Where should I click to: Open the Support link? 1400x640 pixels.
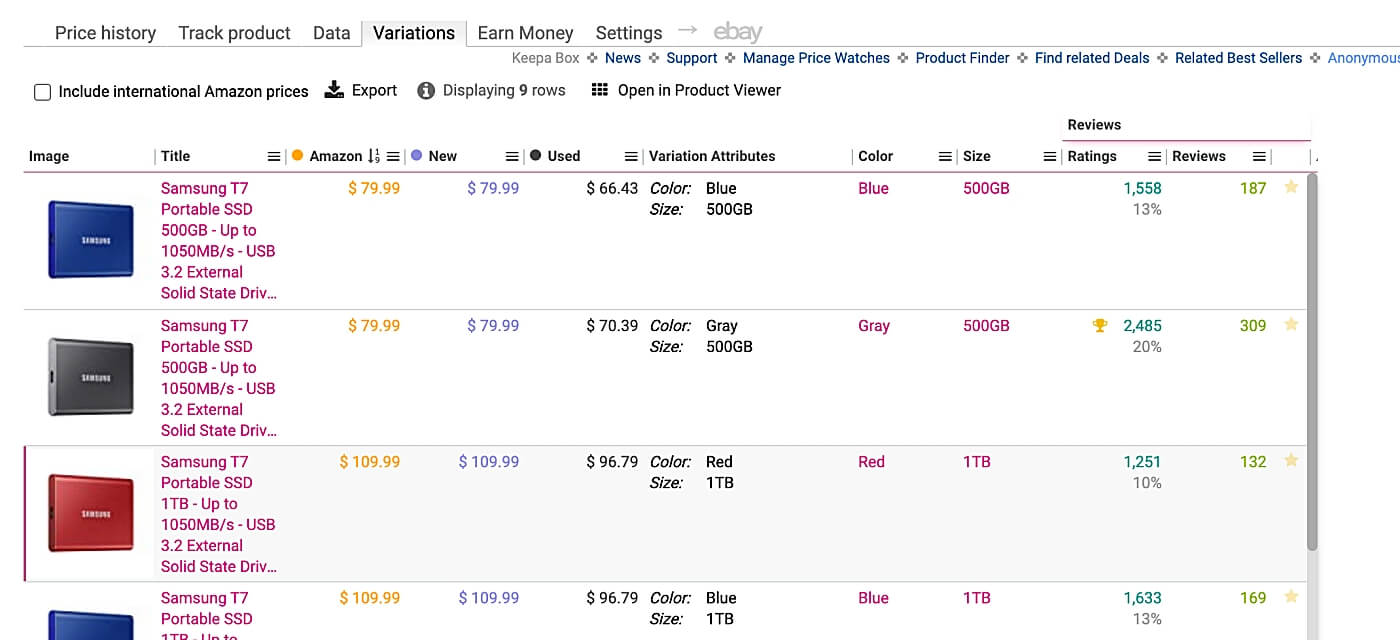[692, 58]
